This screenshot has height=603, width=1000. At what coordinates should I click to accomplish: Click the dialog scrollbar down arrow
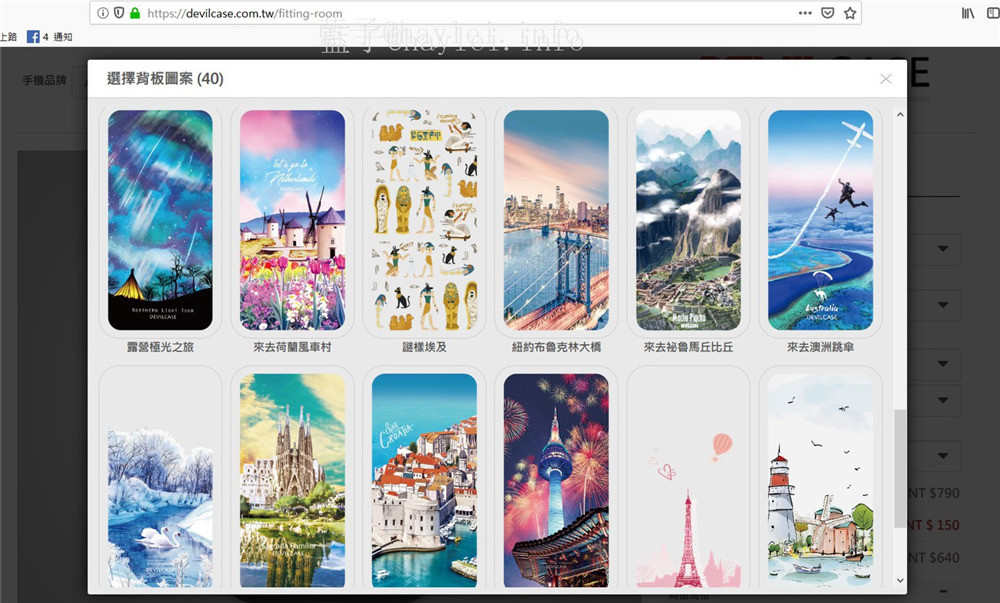900,581
